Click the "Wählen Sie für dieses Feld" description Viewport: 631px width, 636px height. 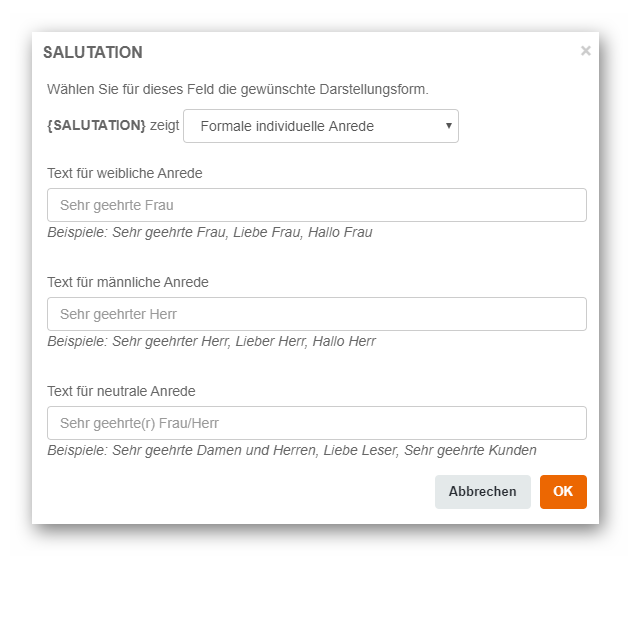[238, 89]
